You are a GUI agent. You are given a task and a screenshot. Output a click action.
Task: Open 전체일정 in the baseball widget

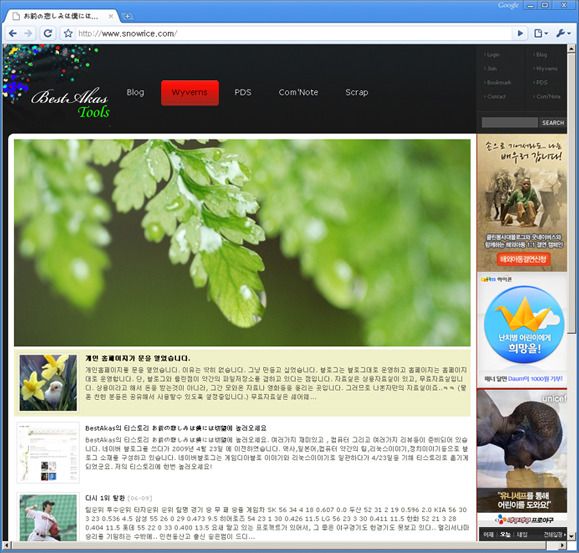[x=554, y=534]
